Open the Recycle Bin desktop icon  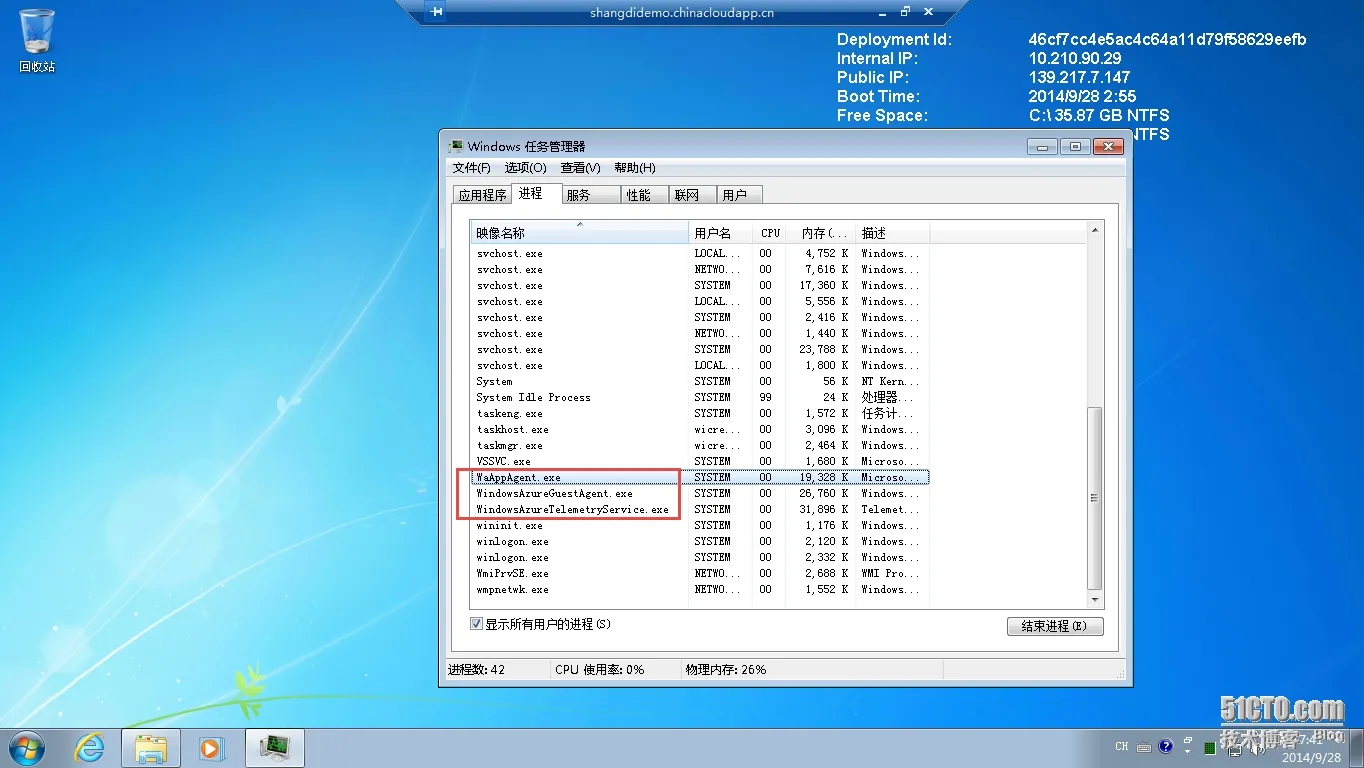point(37,41)
